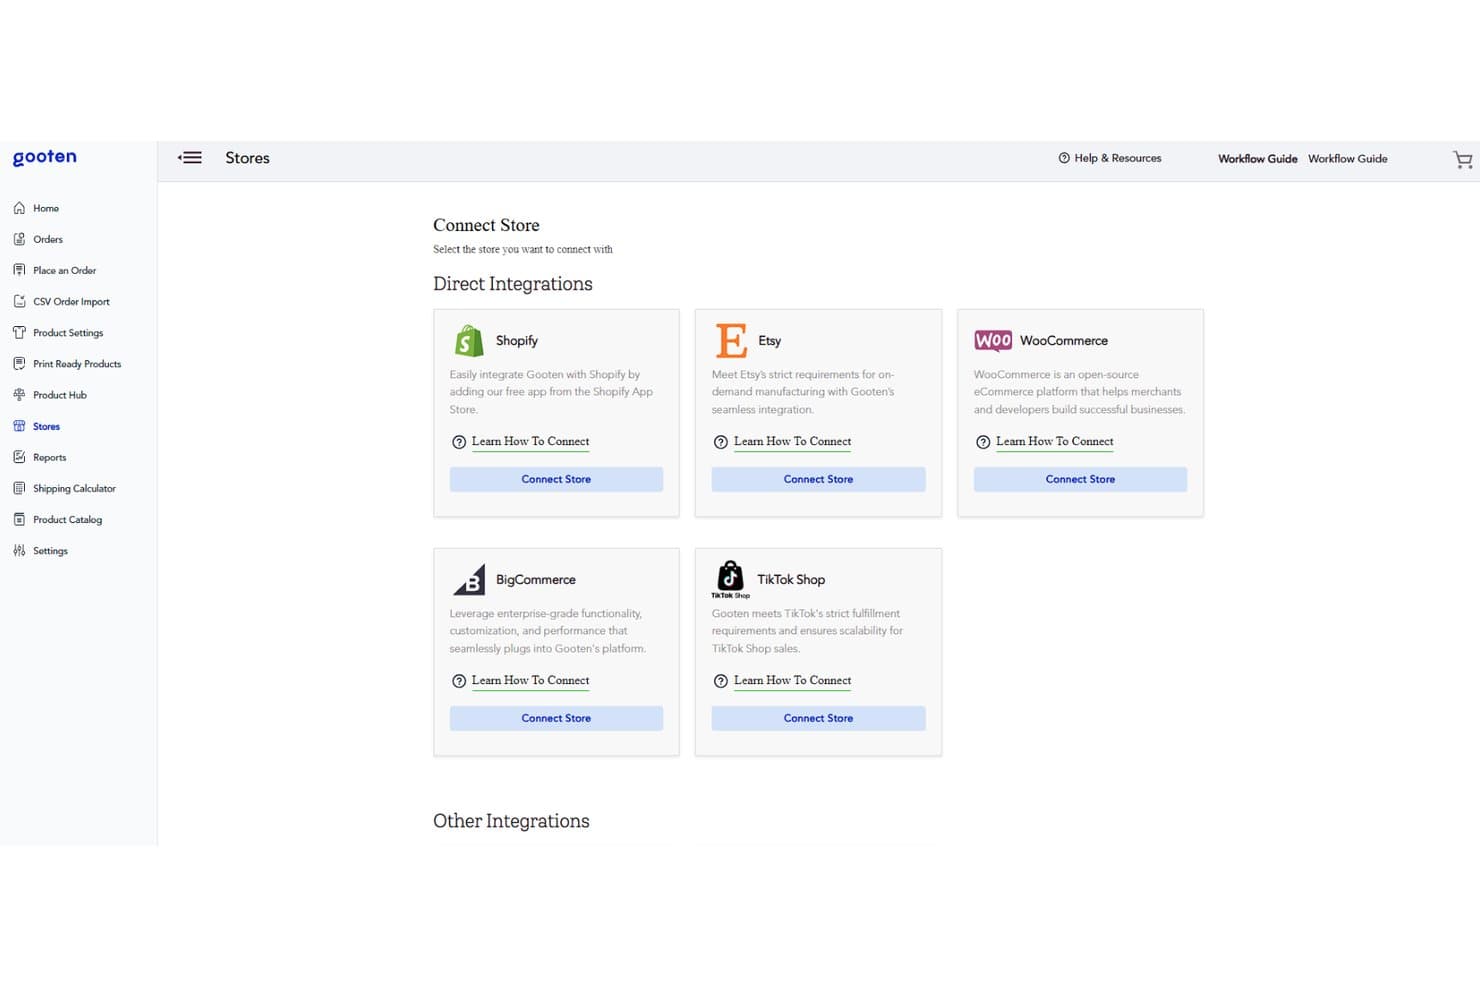1480x987 pixels.
Task: Collapse the sidebar with the hamburger icon
Action: pos(190,158)
